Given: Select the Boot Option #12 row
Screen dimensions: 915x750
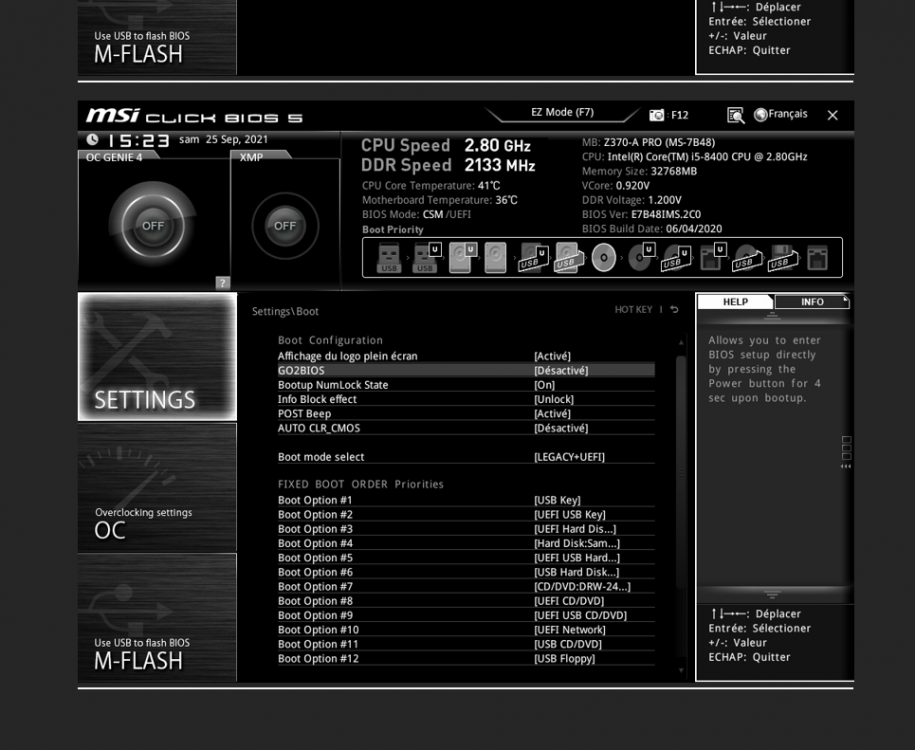Looking at the screenshot, I should [466, 659].
